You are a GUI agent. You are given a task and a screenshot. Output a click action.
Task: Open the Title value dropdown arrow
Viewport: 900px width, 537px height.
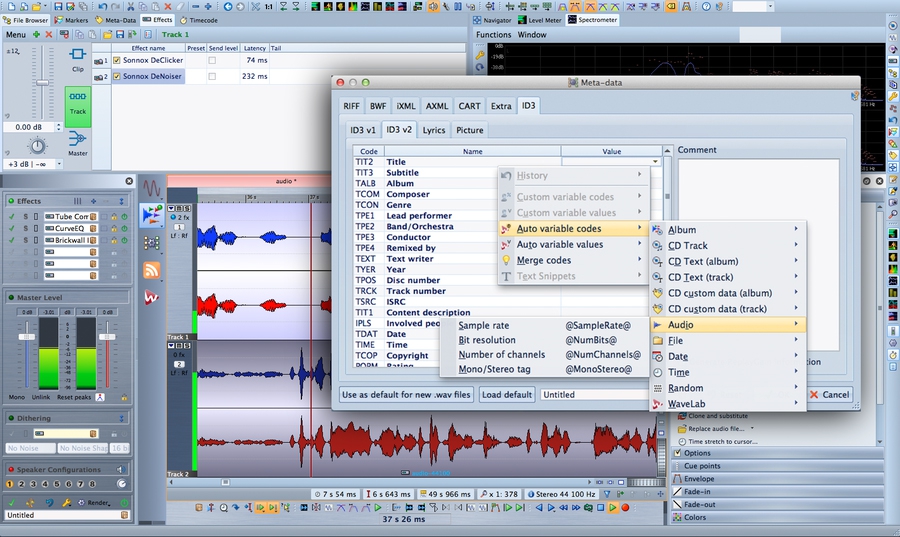click(x=656, y=162)
